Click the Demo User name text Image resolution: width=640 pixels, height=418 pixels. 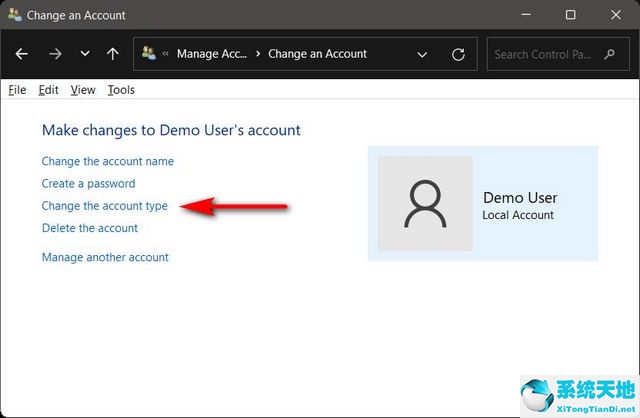point(520,198)
